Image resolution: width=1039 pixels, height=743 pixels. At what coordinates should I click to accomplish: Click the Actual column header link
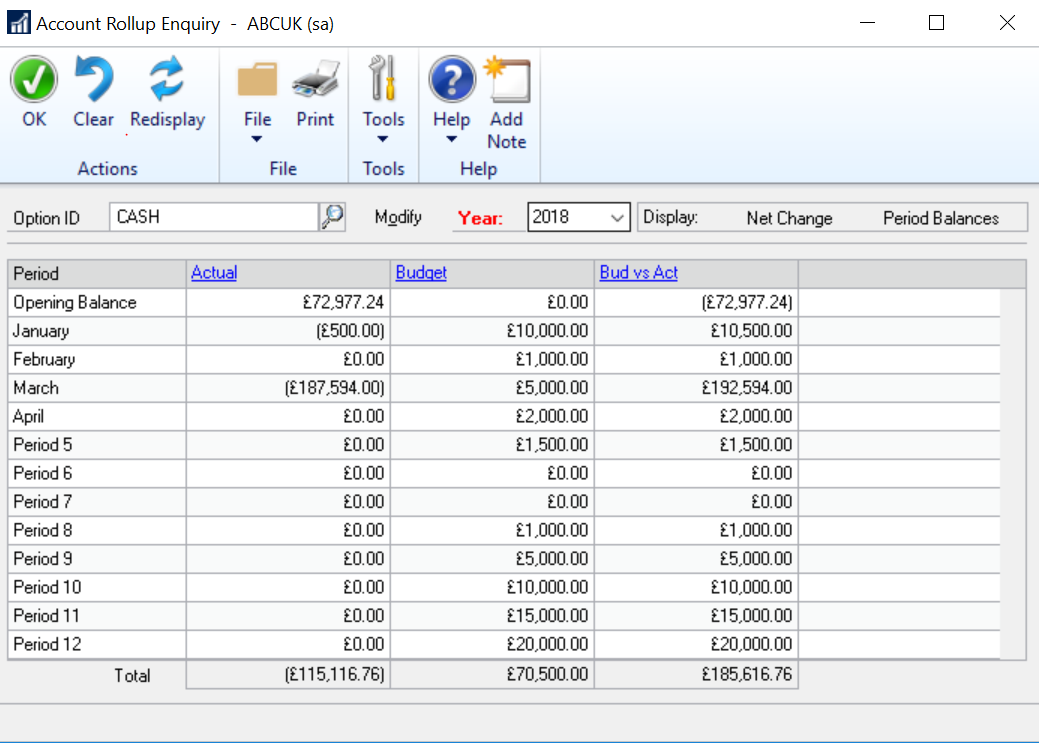coord(214,273)
